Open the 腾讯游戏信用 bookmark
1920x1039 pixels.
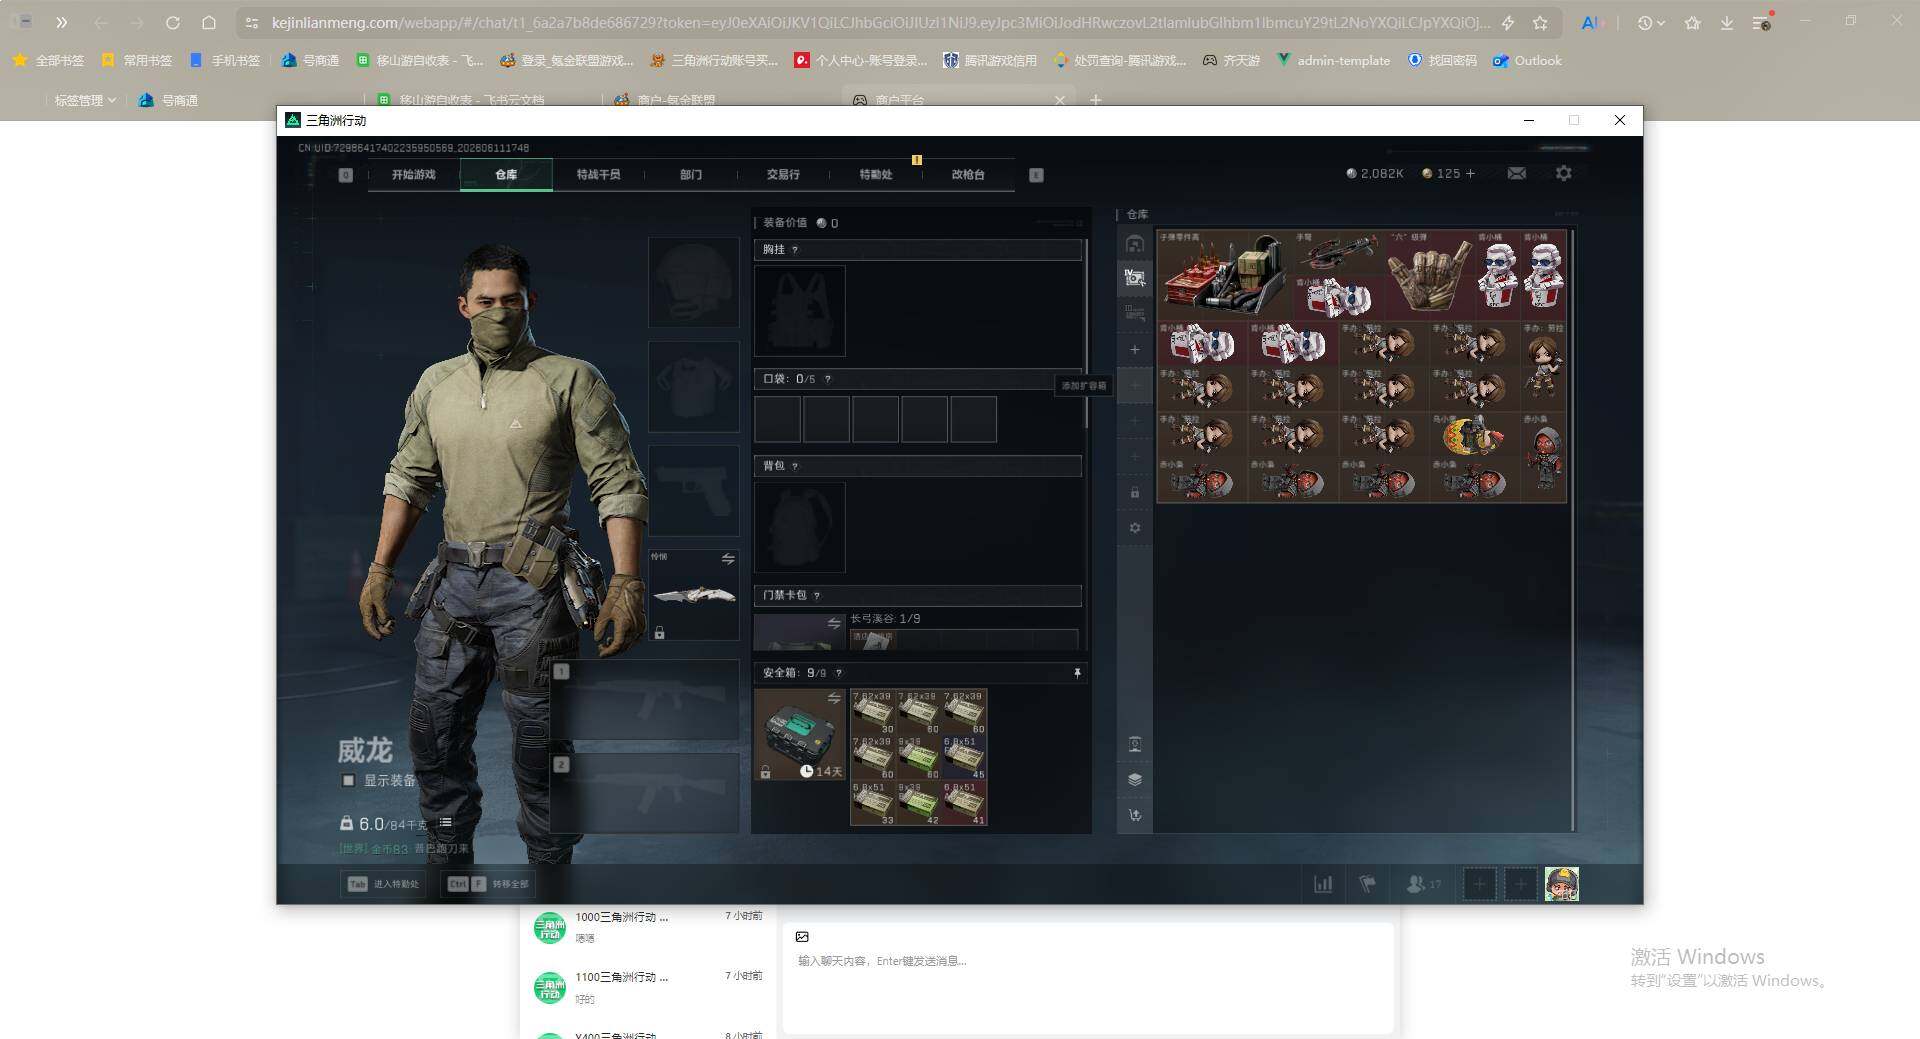pyautogui.click(x=990, y=60)
